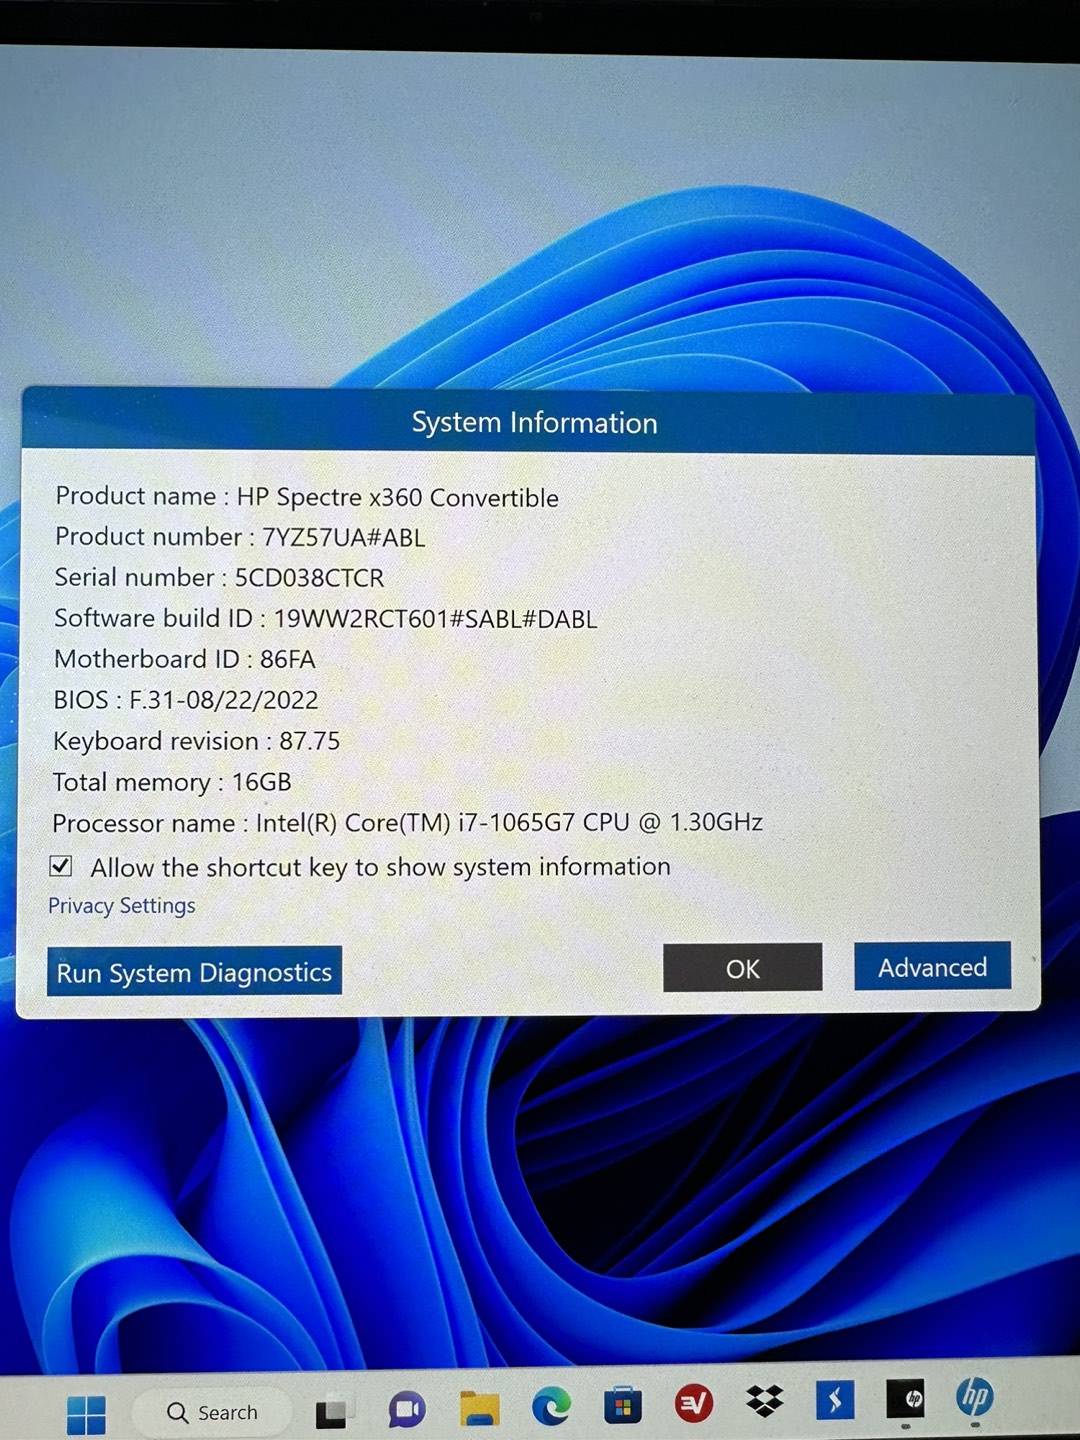This screenshot has width=1080, height=1440.
Task: Open Dropbox from the taskbar
Action: point(765,1402)
